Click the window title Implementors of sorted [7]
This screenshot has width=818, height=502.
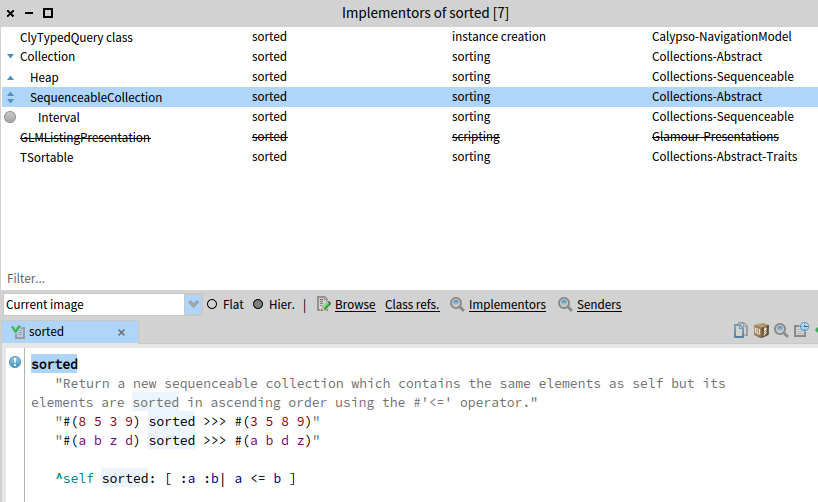[425, 13]
